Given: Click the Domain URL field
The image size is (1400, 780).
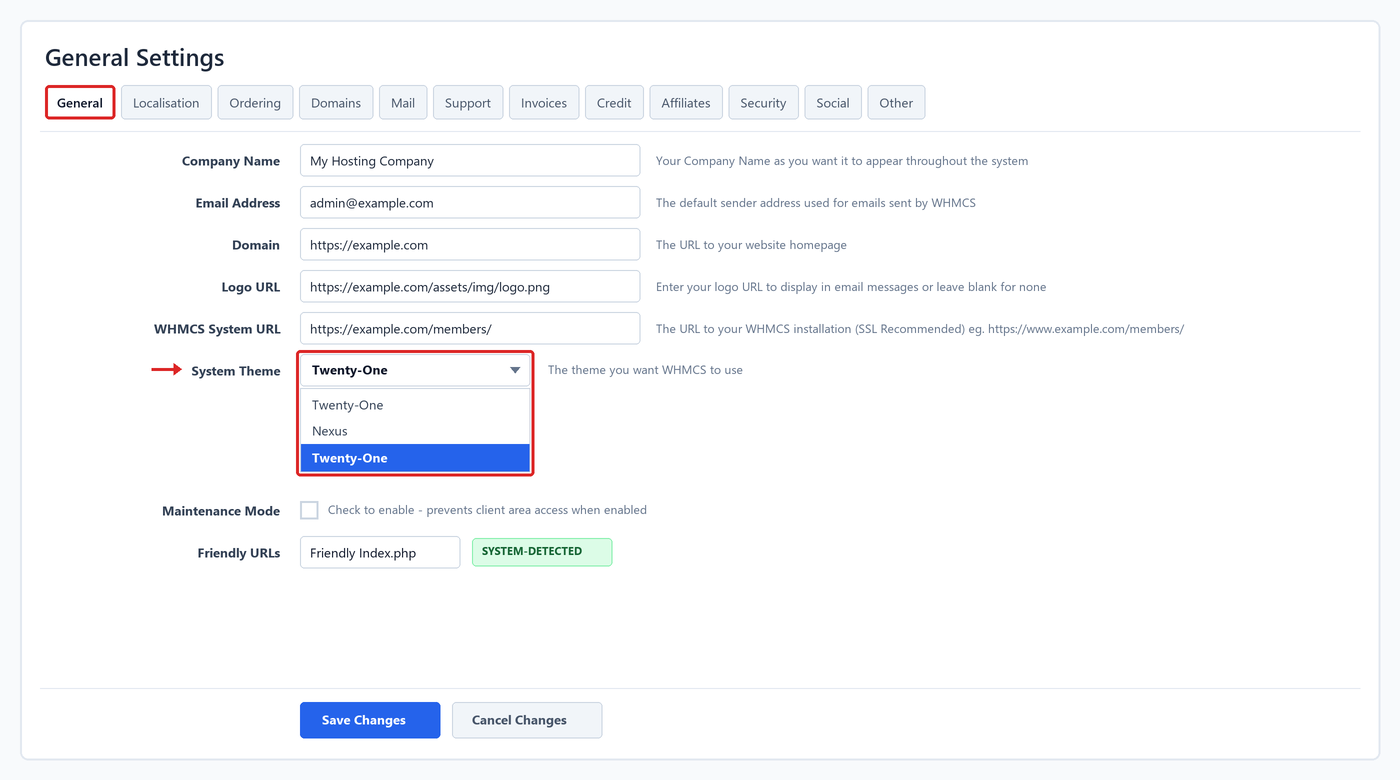Looking at the screenshot, I should click(x=470, y=245).
